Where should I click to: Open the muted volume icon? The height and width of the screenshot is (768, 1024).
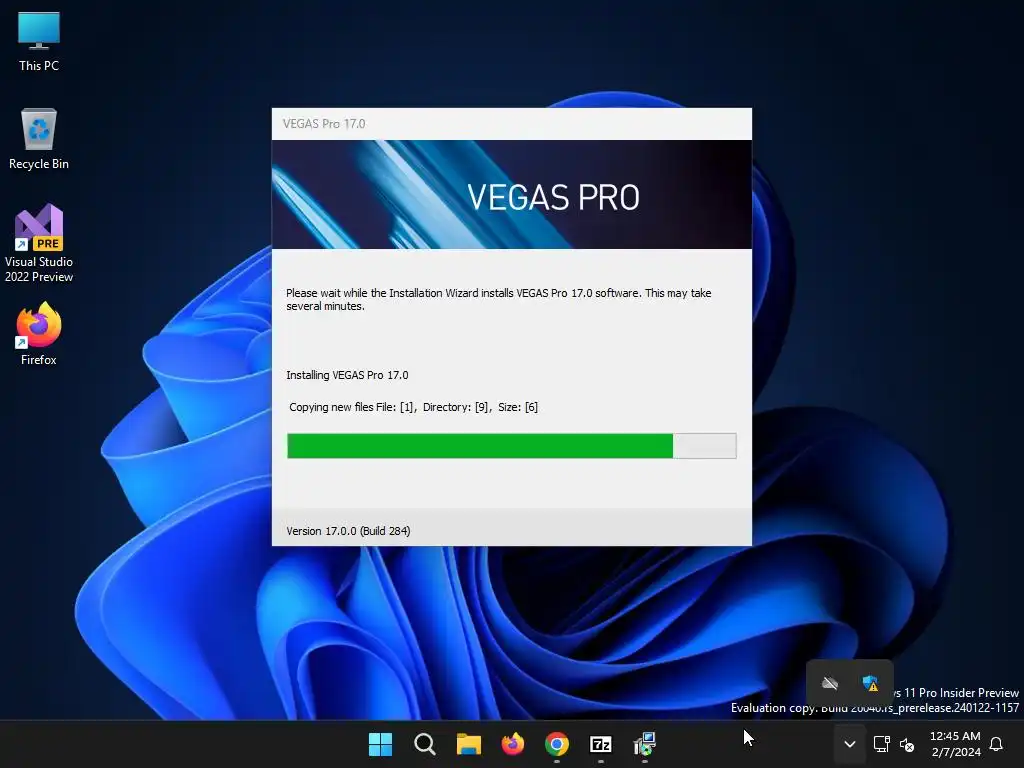pos(907,744)
